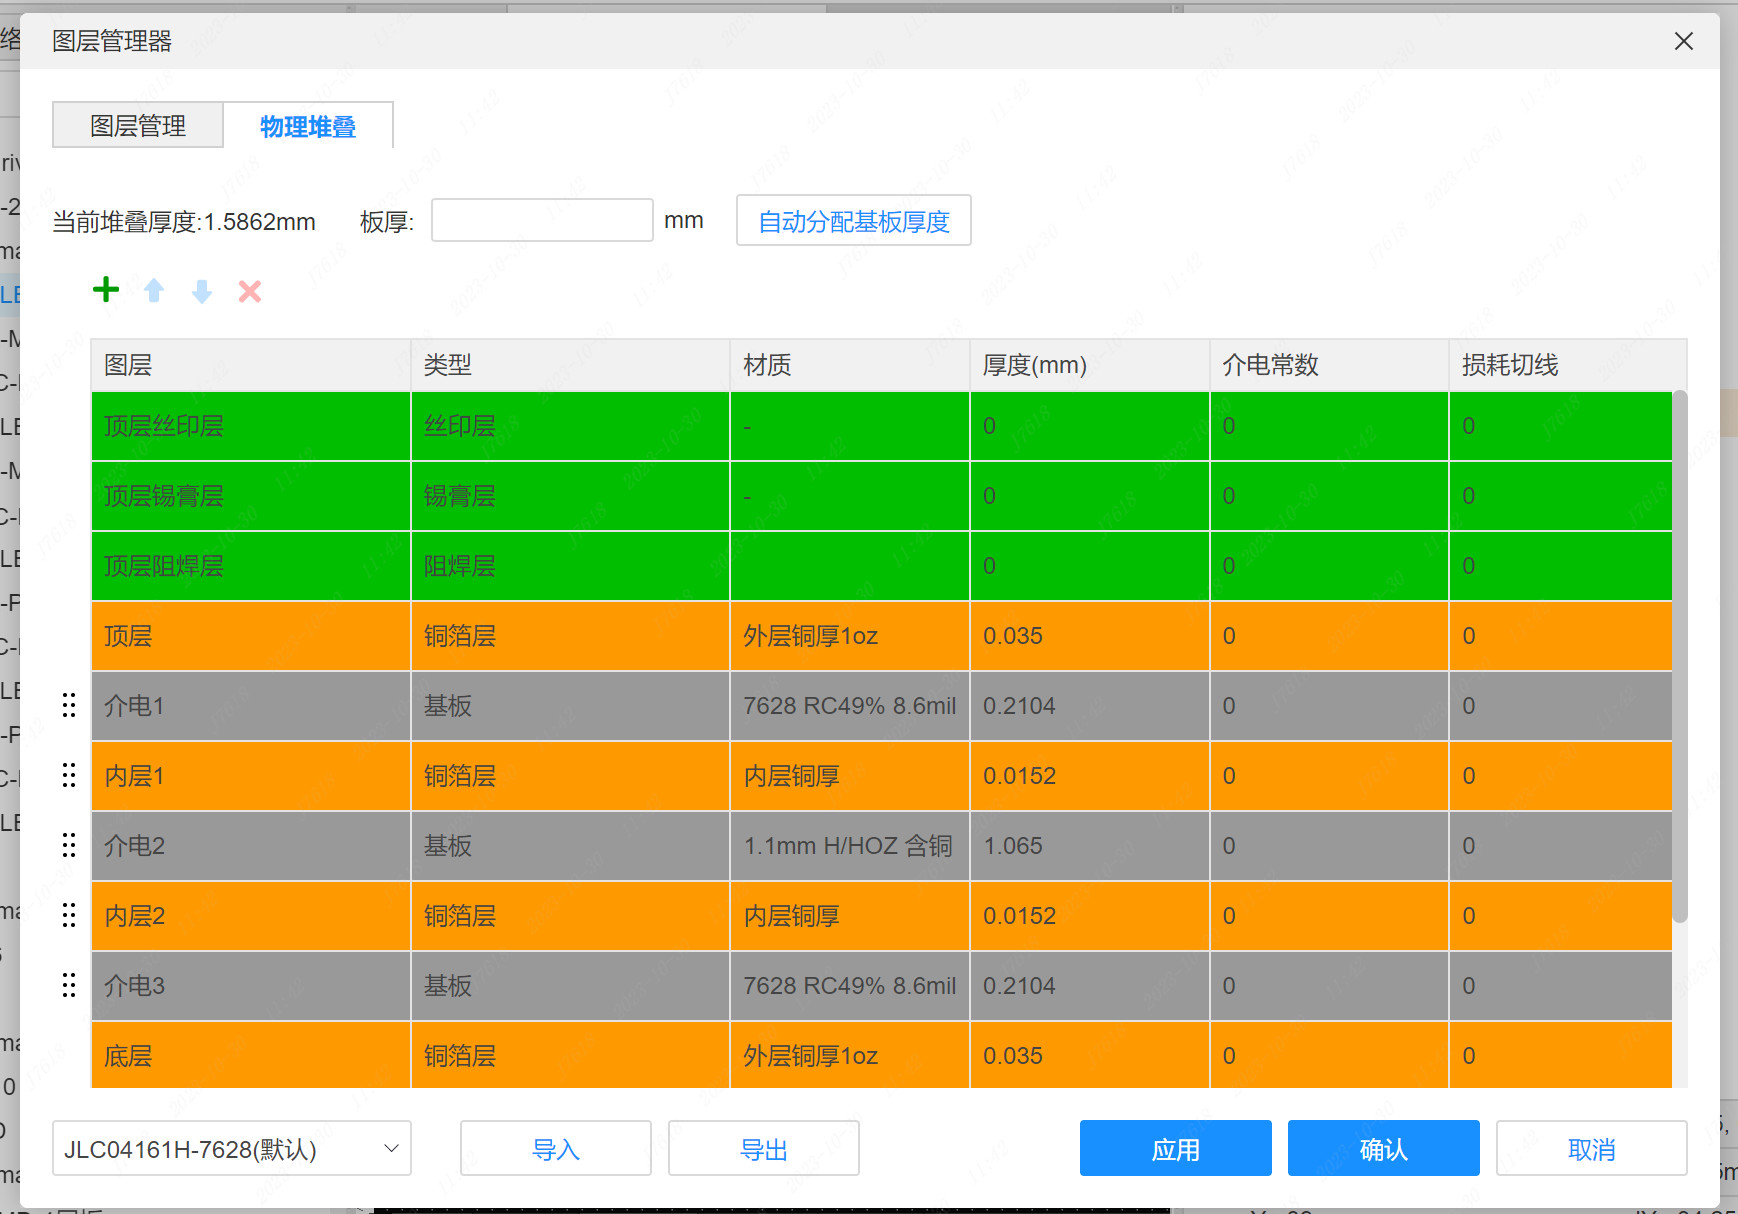
Task: Grab the drag handle for 介电3 row
Action: point(69,985)
